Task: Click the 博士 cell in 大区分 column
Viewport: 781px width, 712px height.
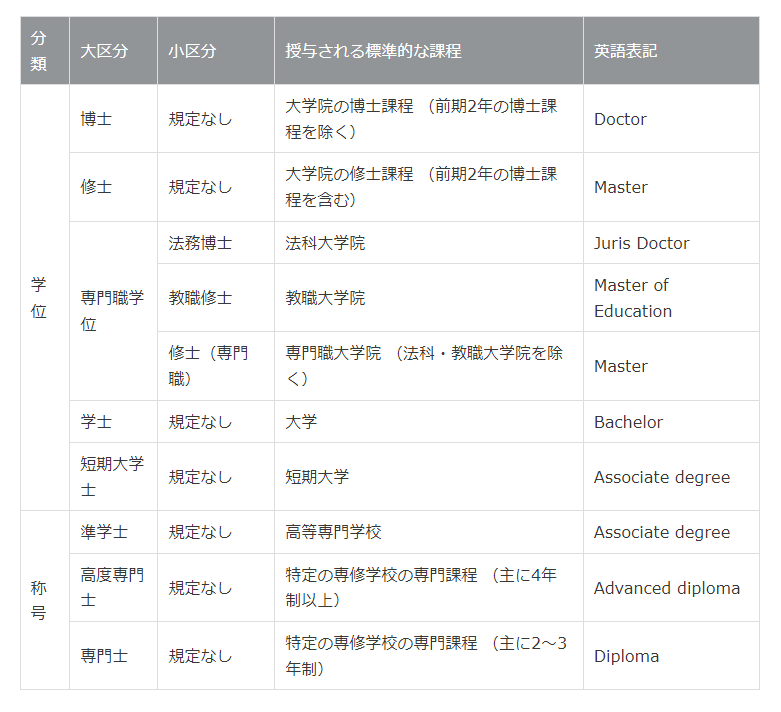Action: click(x=96, y=119)
